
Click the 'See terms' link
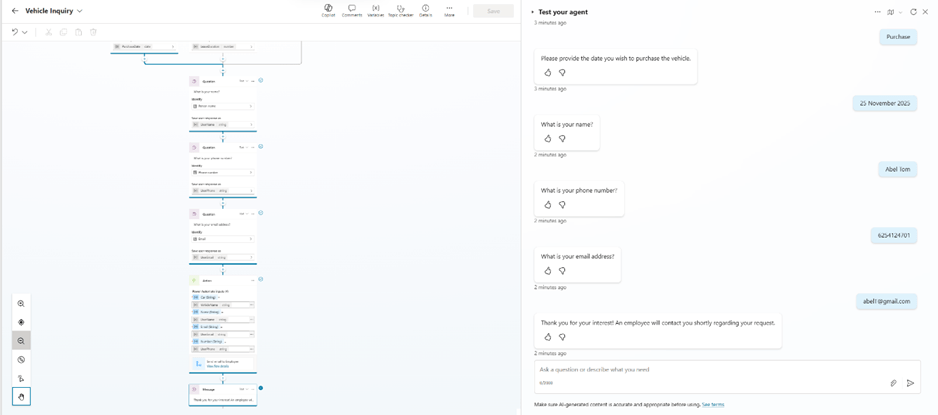tap(713, 404)
